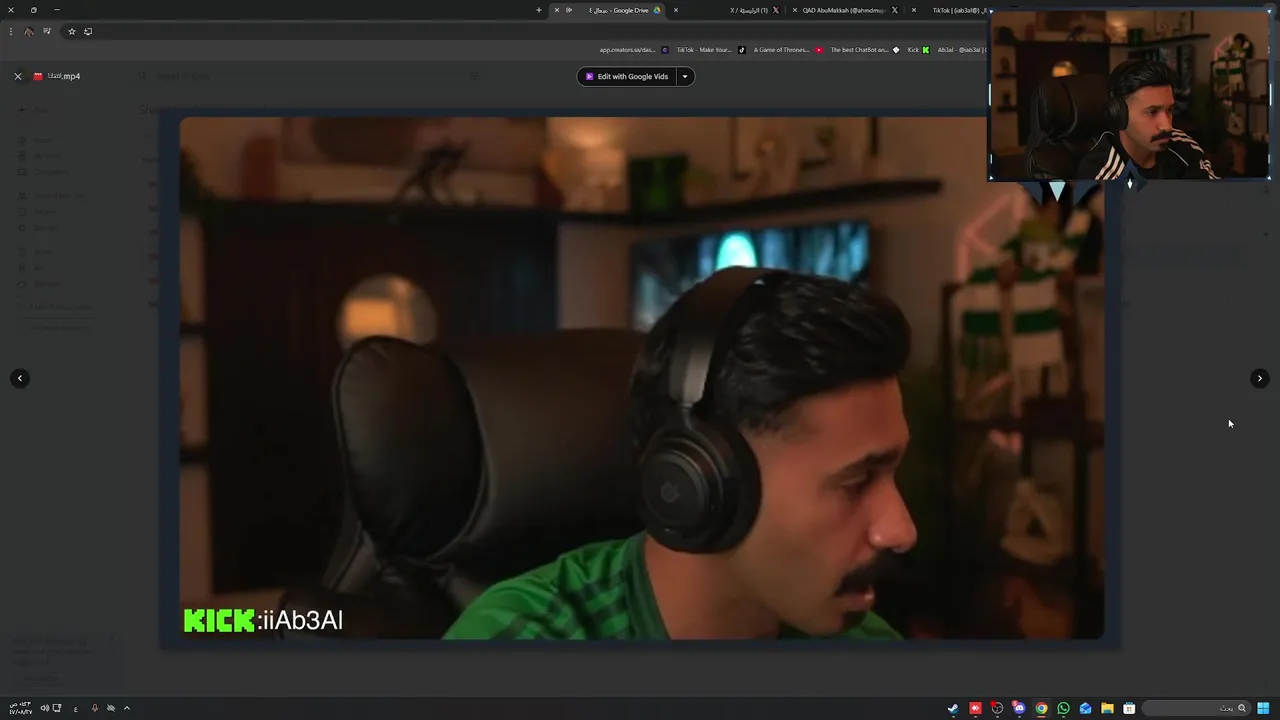Open the Windows Start menu

point(1264,708)
